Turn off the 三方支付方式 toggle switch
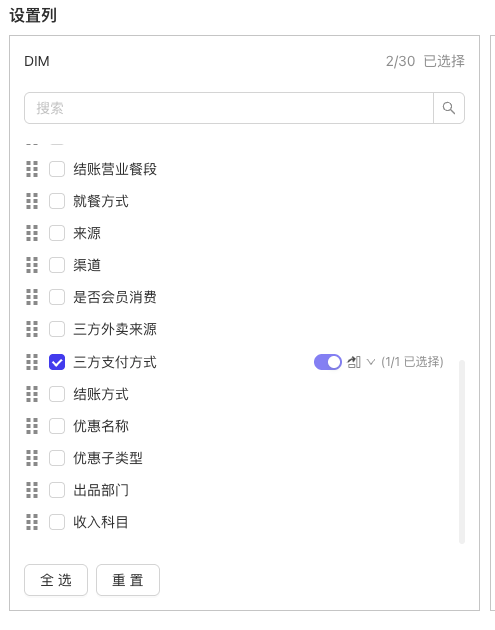Screen dimensions: 495x630 point(327,362)
